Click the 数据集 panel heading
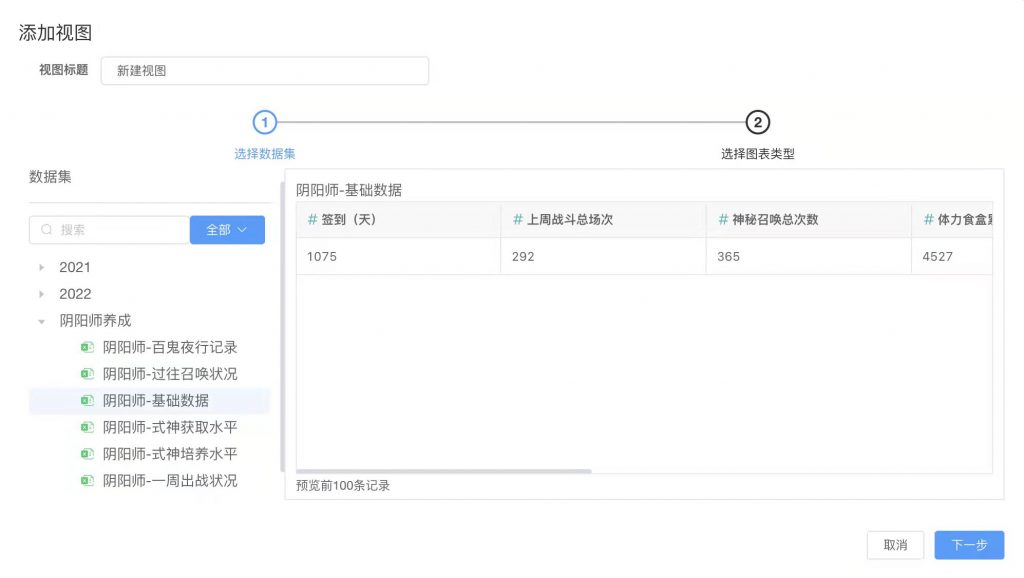Screen dimensions: 1024x578 point(50,177)
